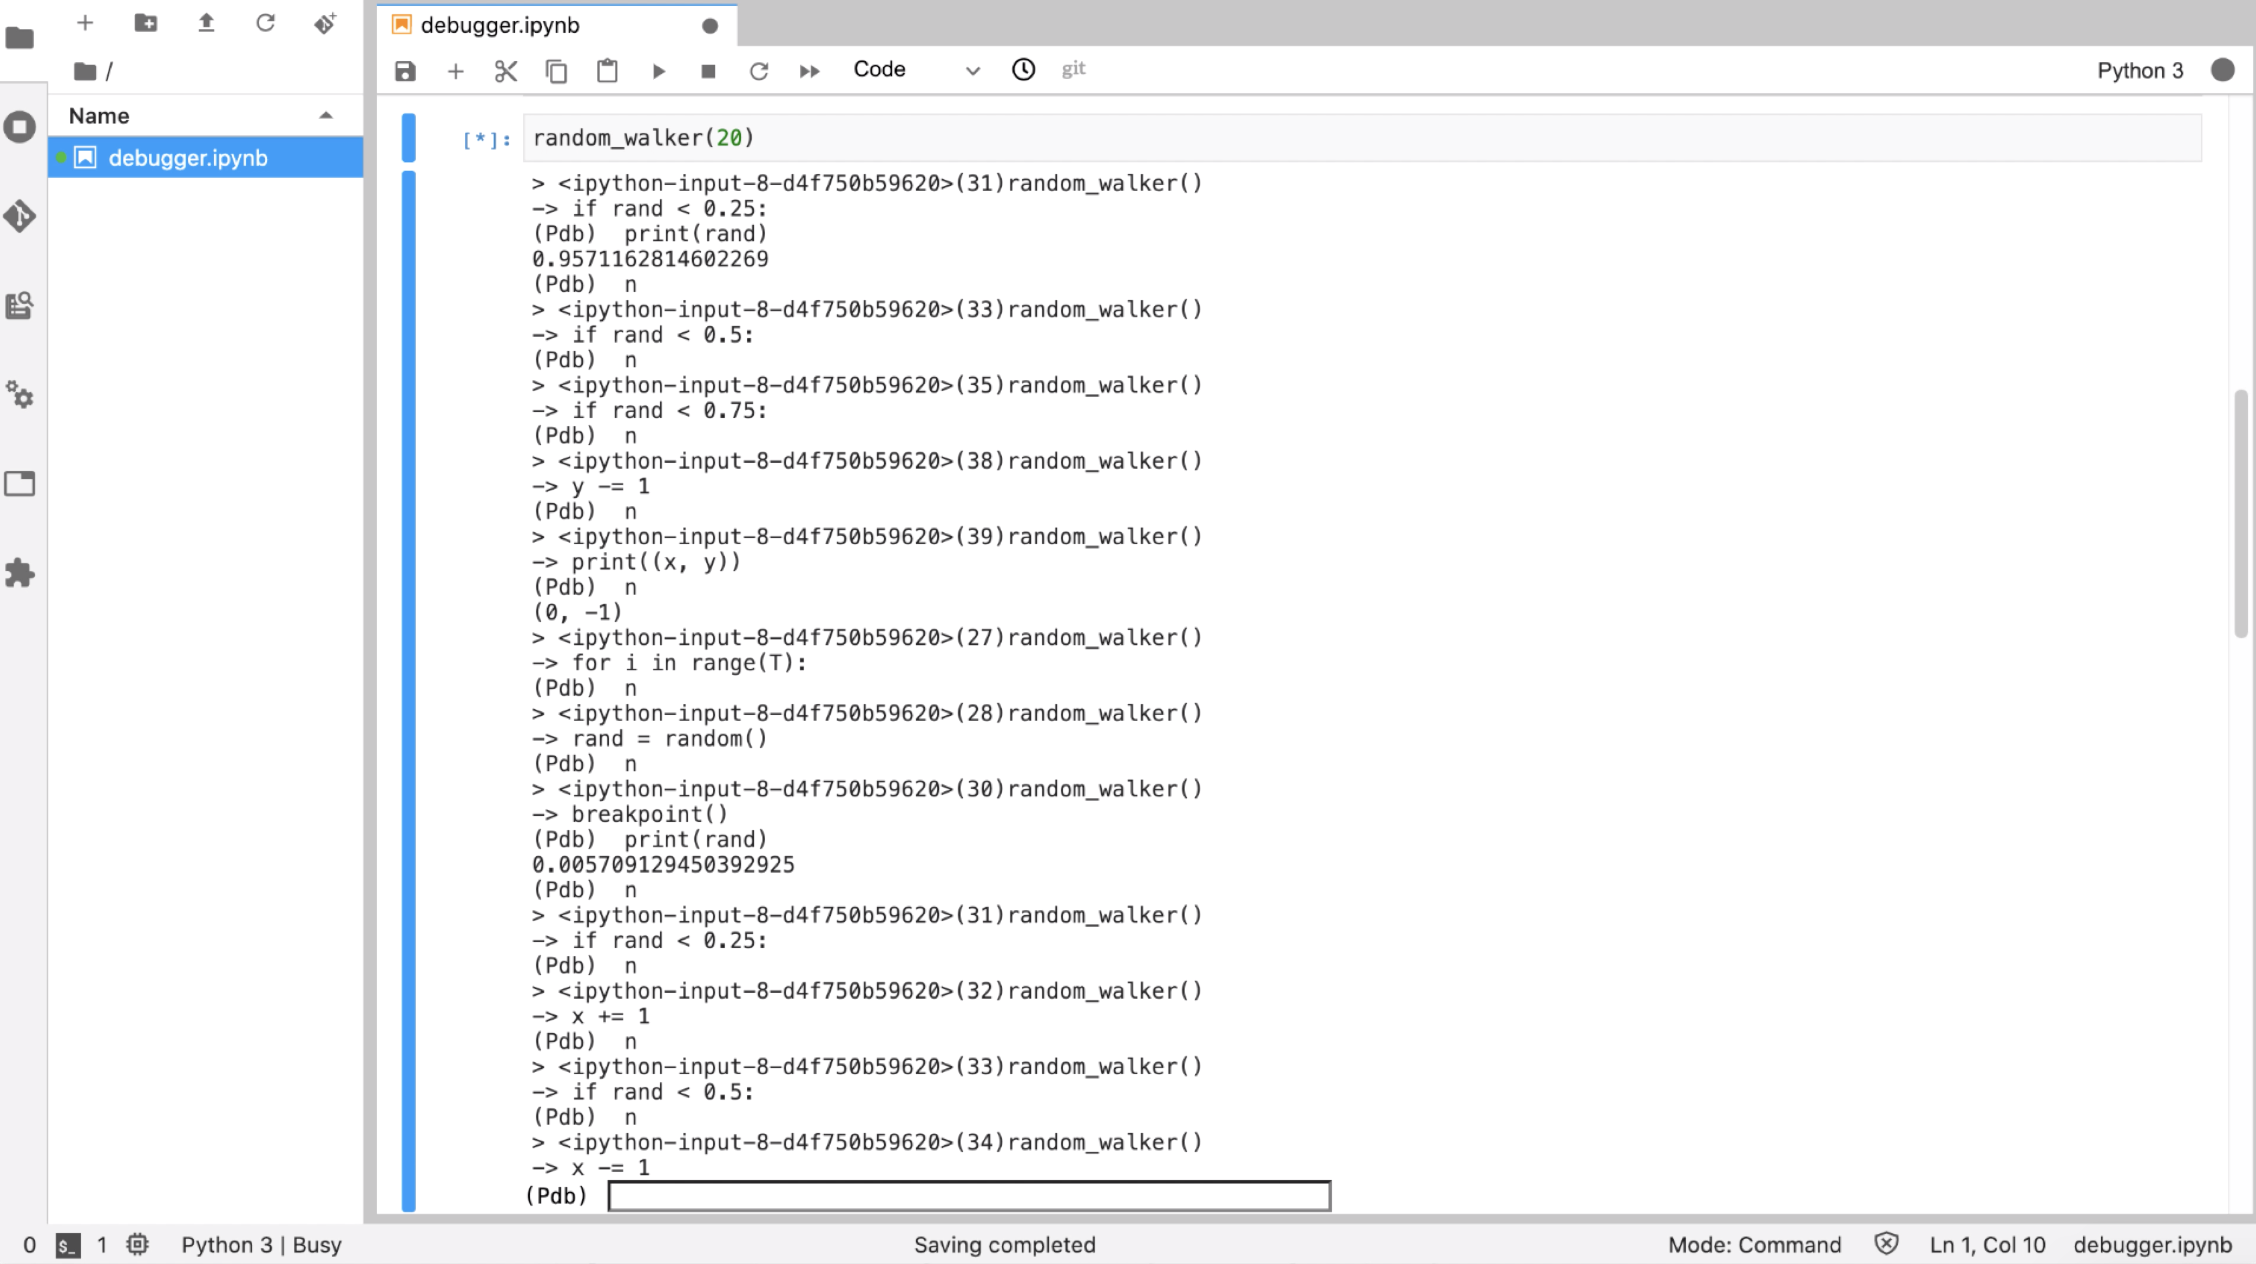Image resolution: width=2256 pixels, height=1264 pixels.
Task: Open the Extension Manager puzzle icon
Action: click(x=20, y=573)
